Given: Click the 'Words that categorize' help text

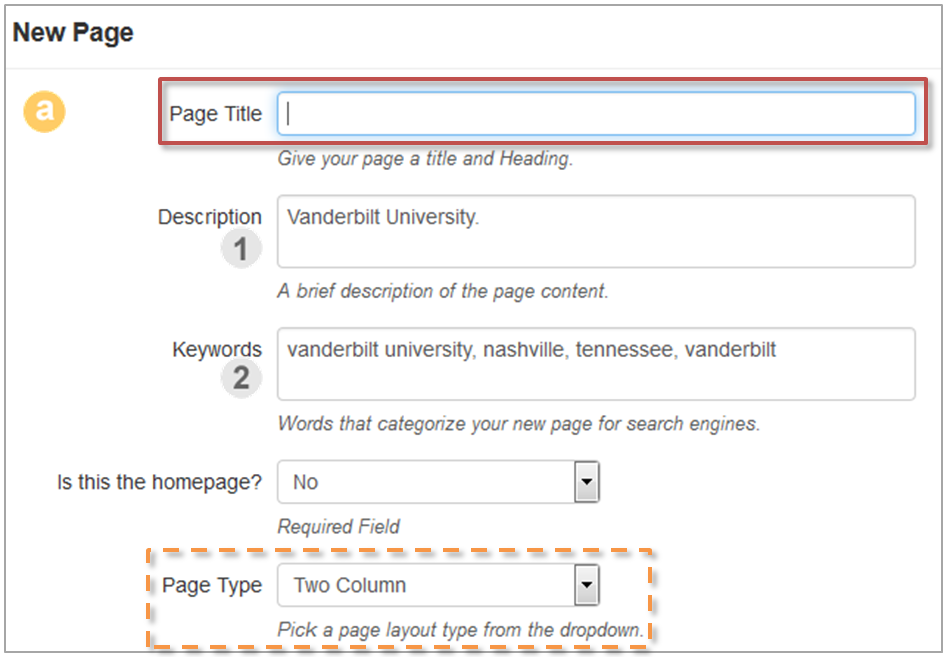Looking at the screenshot, I should 518,424.
